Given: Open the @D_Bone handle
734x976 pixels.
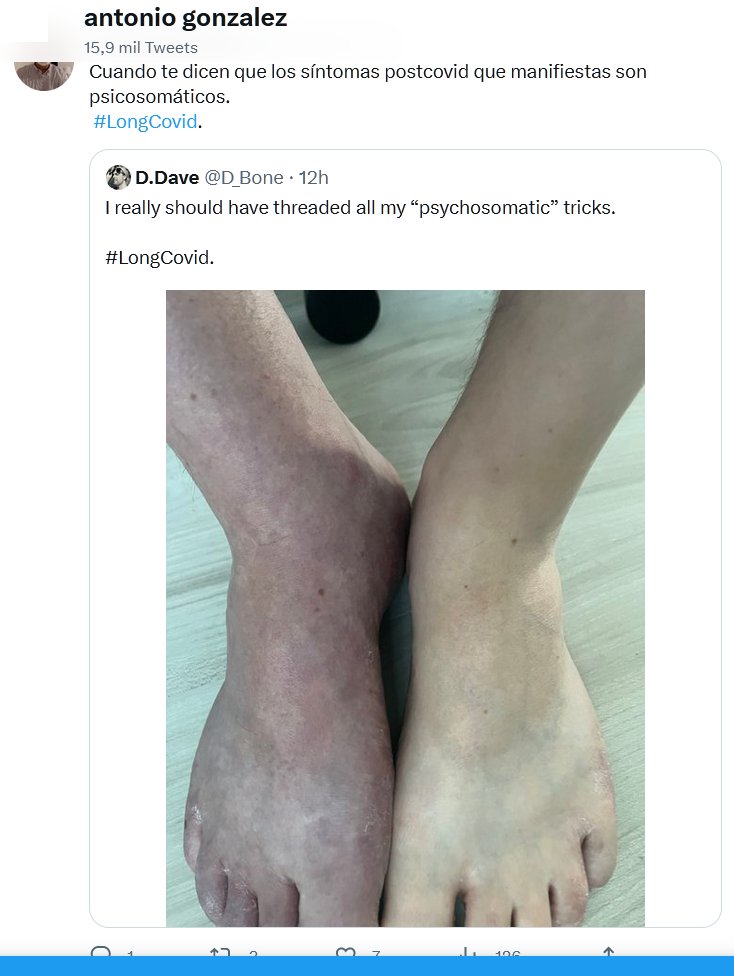Looking at the screenshot, I should (244, 178).
